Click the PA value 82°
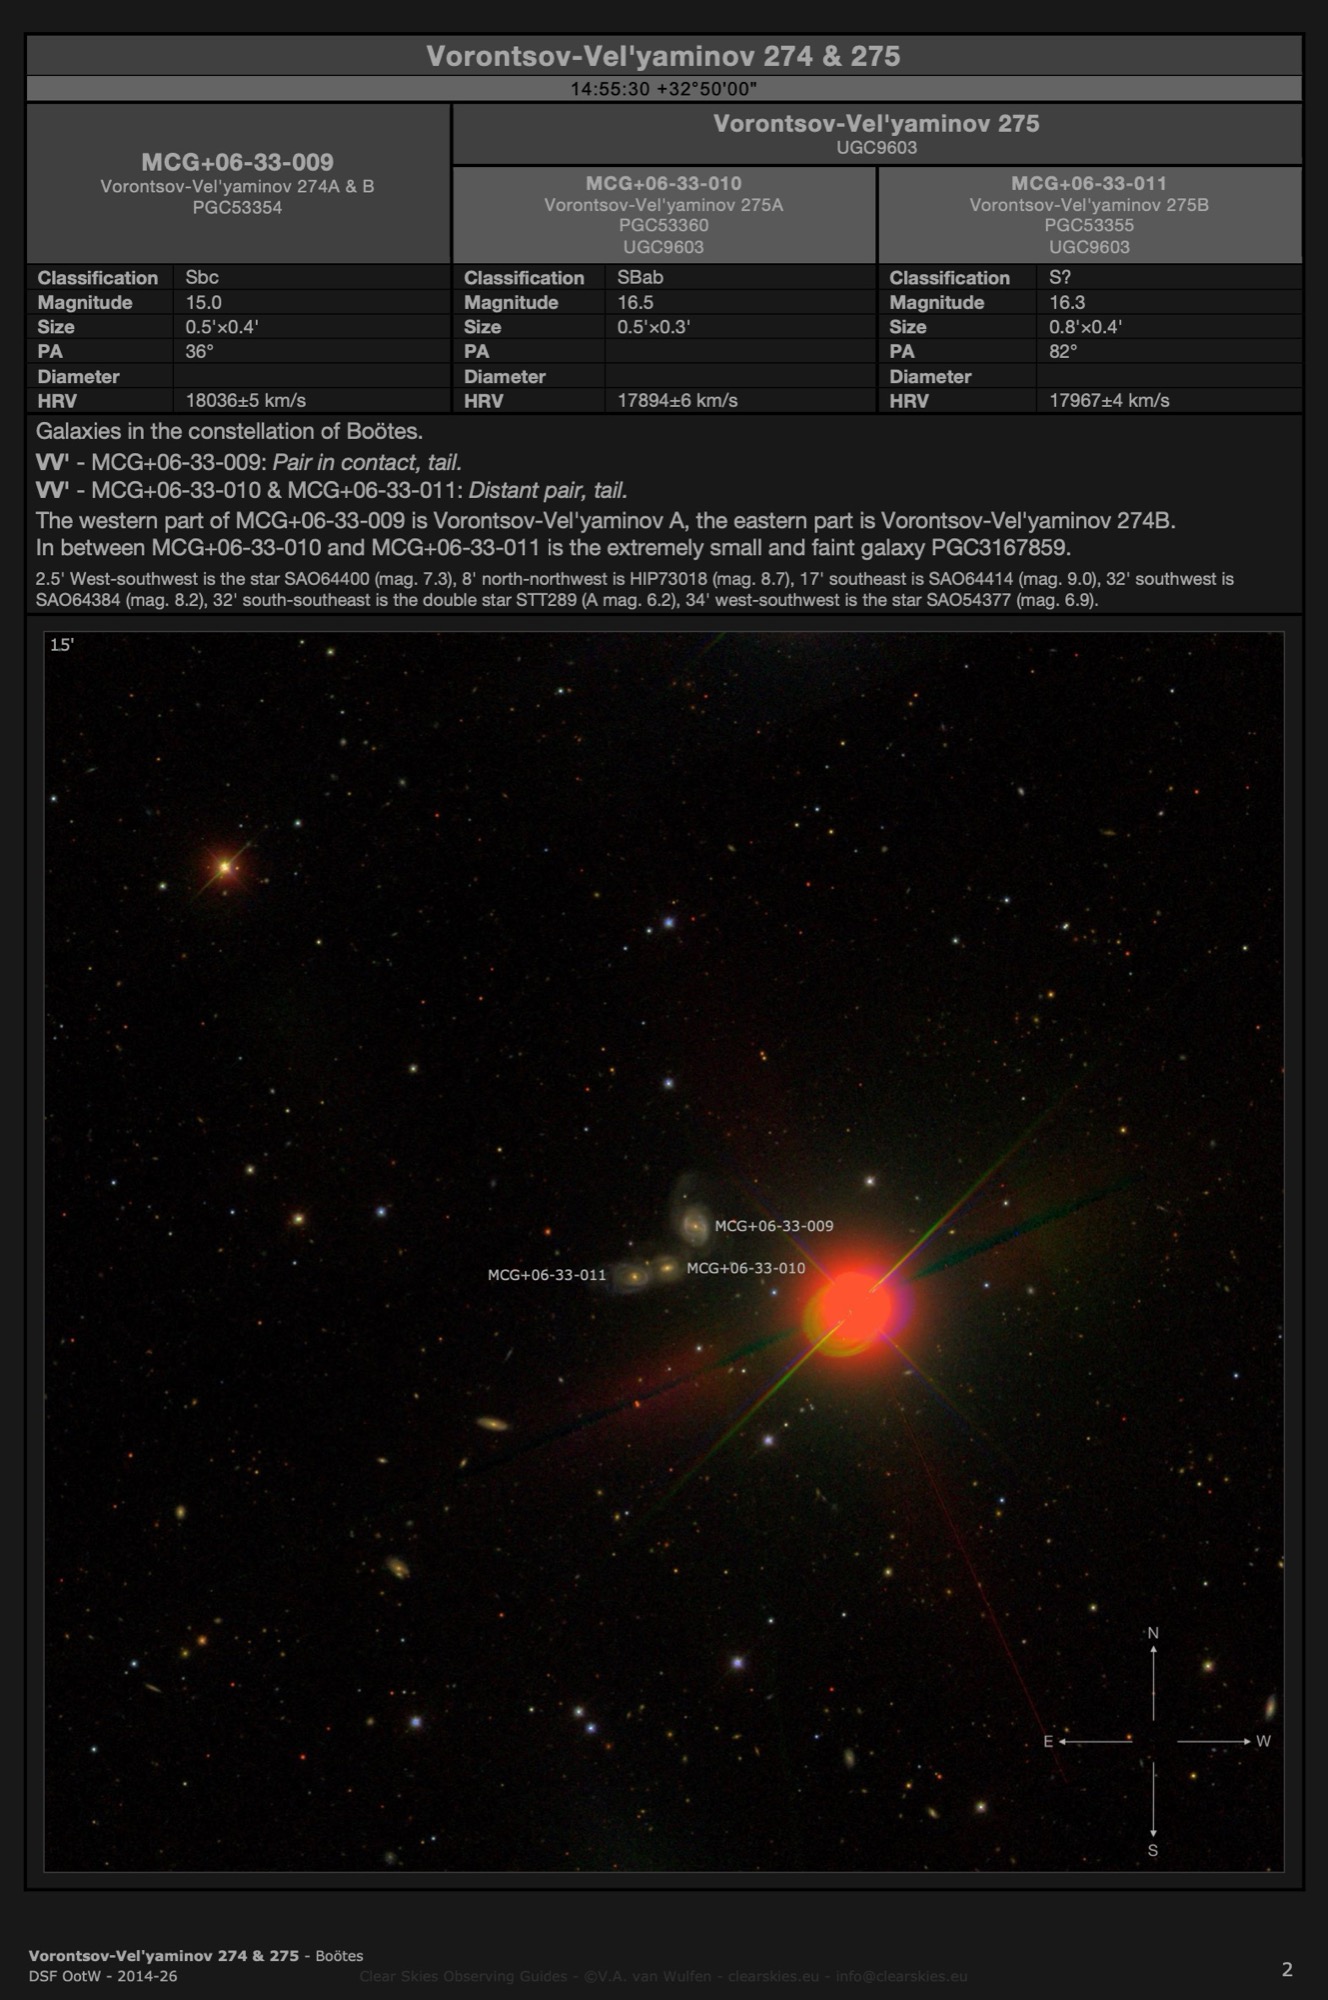The width and height of the screenshot is (1328, 2000). click(x=1063, y=351)
